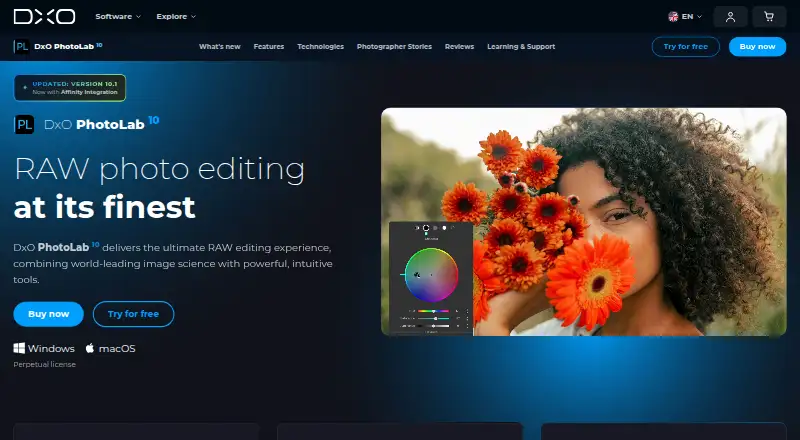Click the DxO logo in header
Screen dimensions: 800x440
click(44, 16)
